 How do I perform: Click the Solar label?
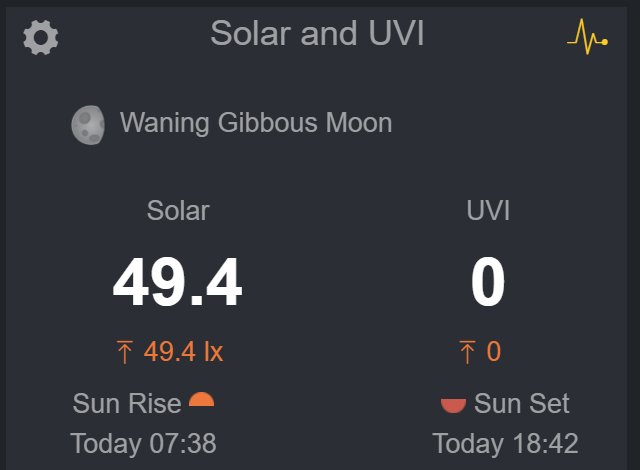click(178, 211)
